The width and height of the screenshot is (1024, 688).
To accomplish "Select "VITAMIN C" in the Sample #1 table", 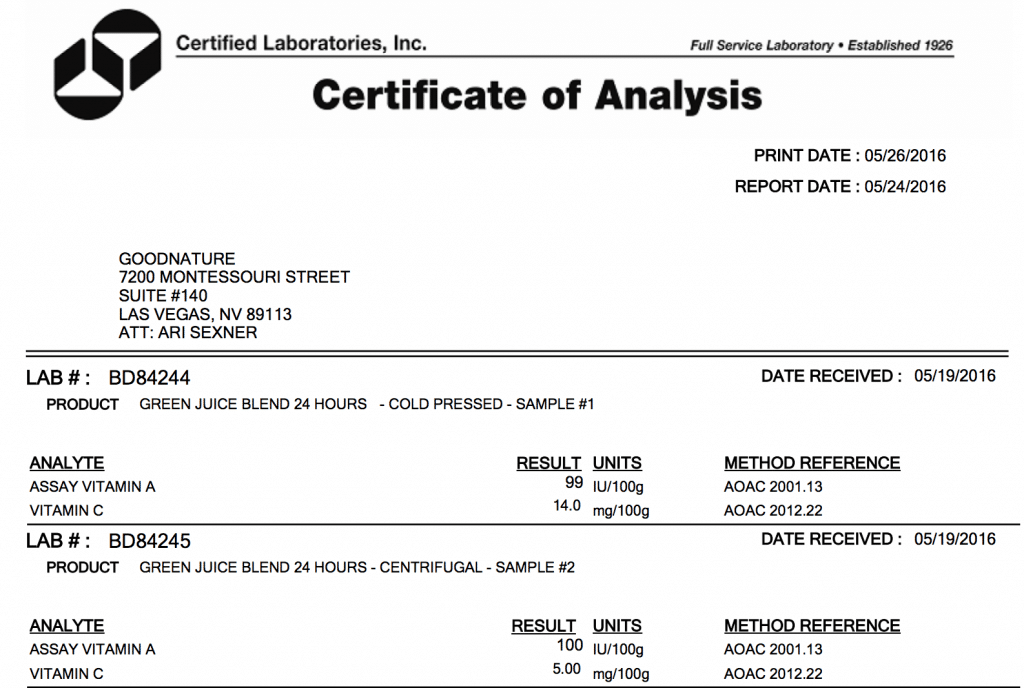I will pos(67,510).
